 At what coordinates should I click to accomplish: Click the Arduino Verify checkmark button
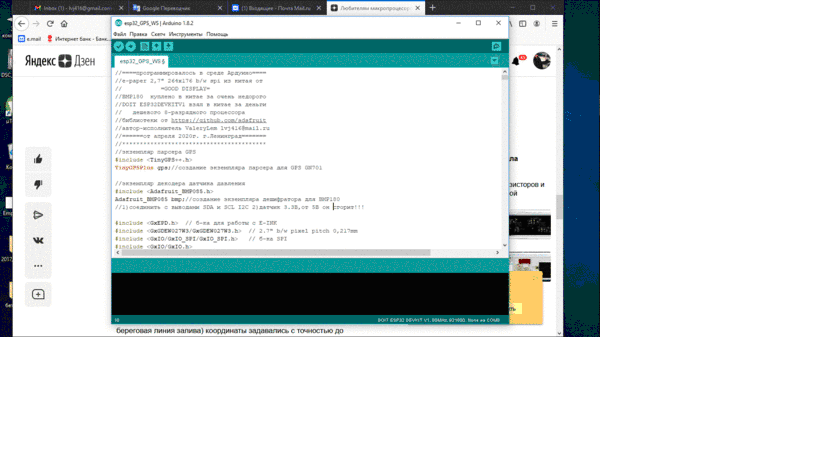pos(119,46)
